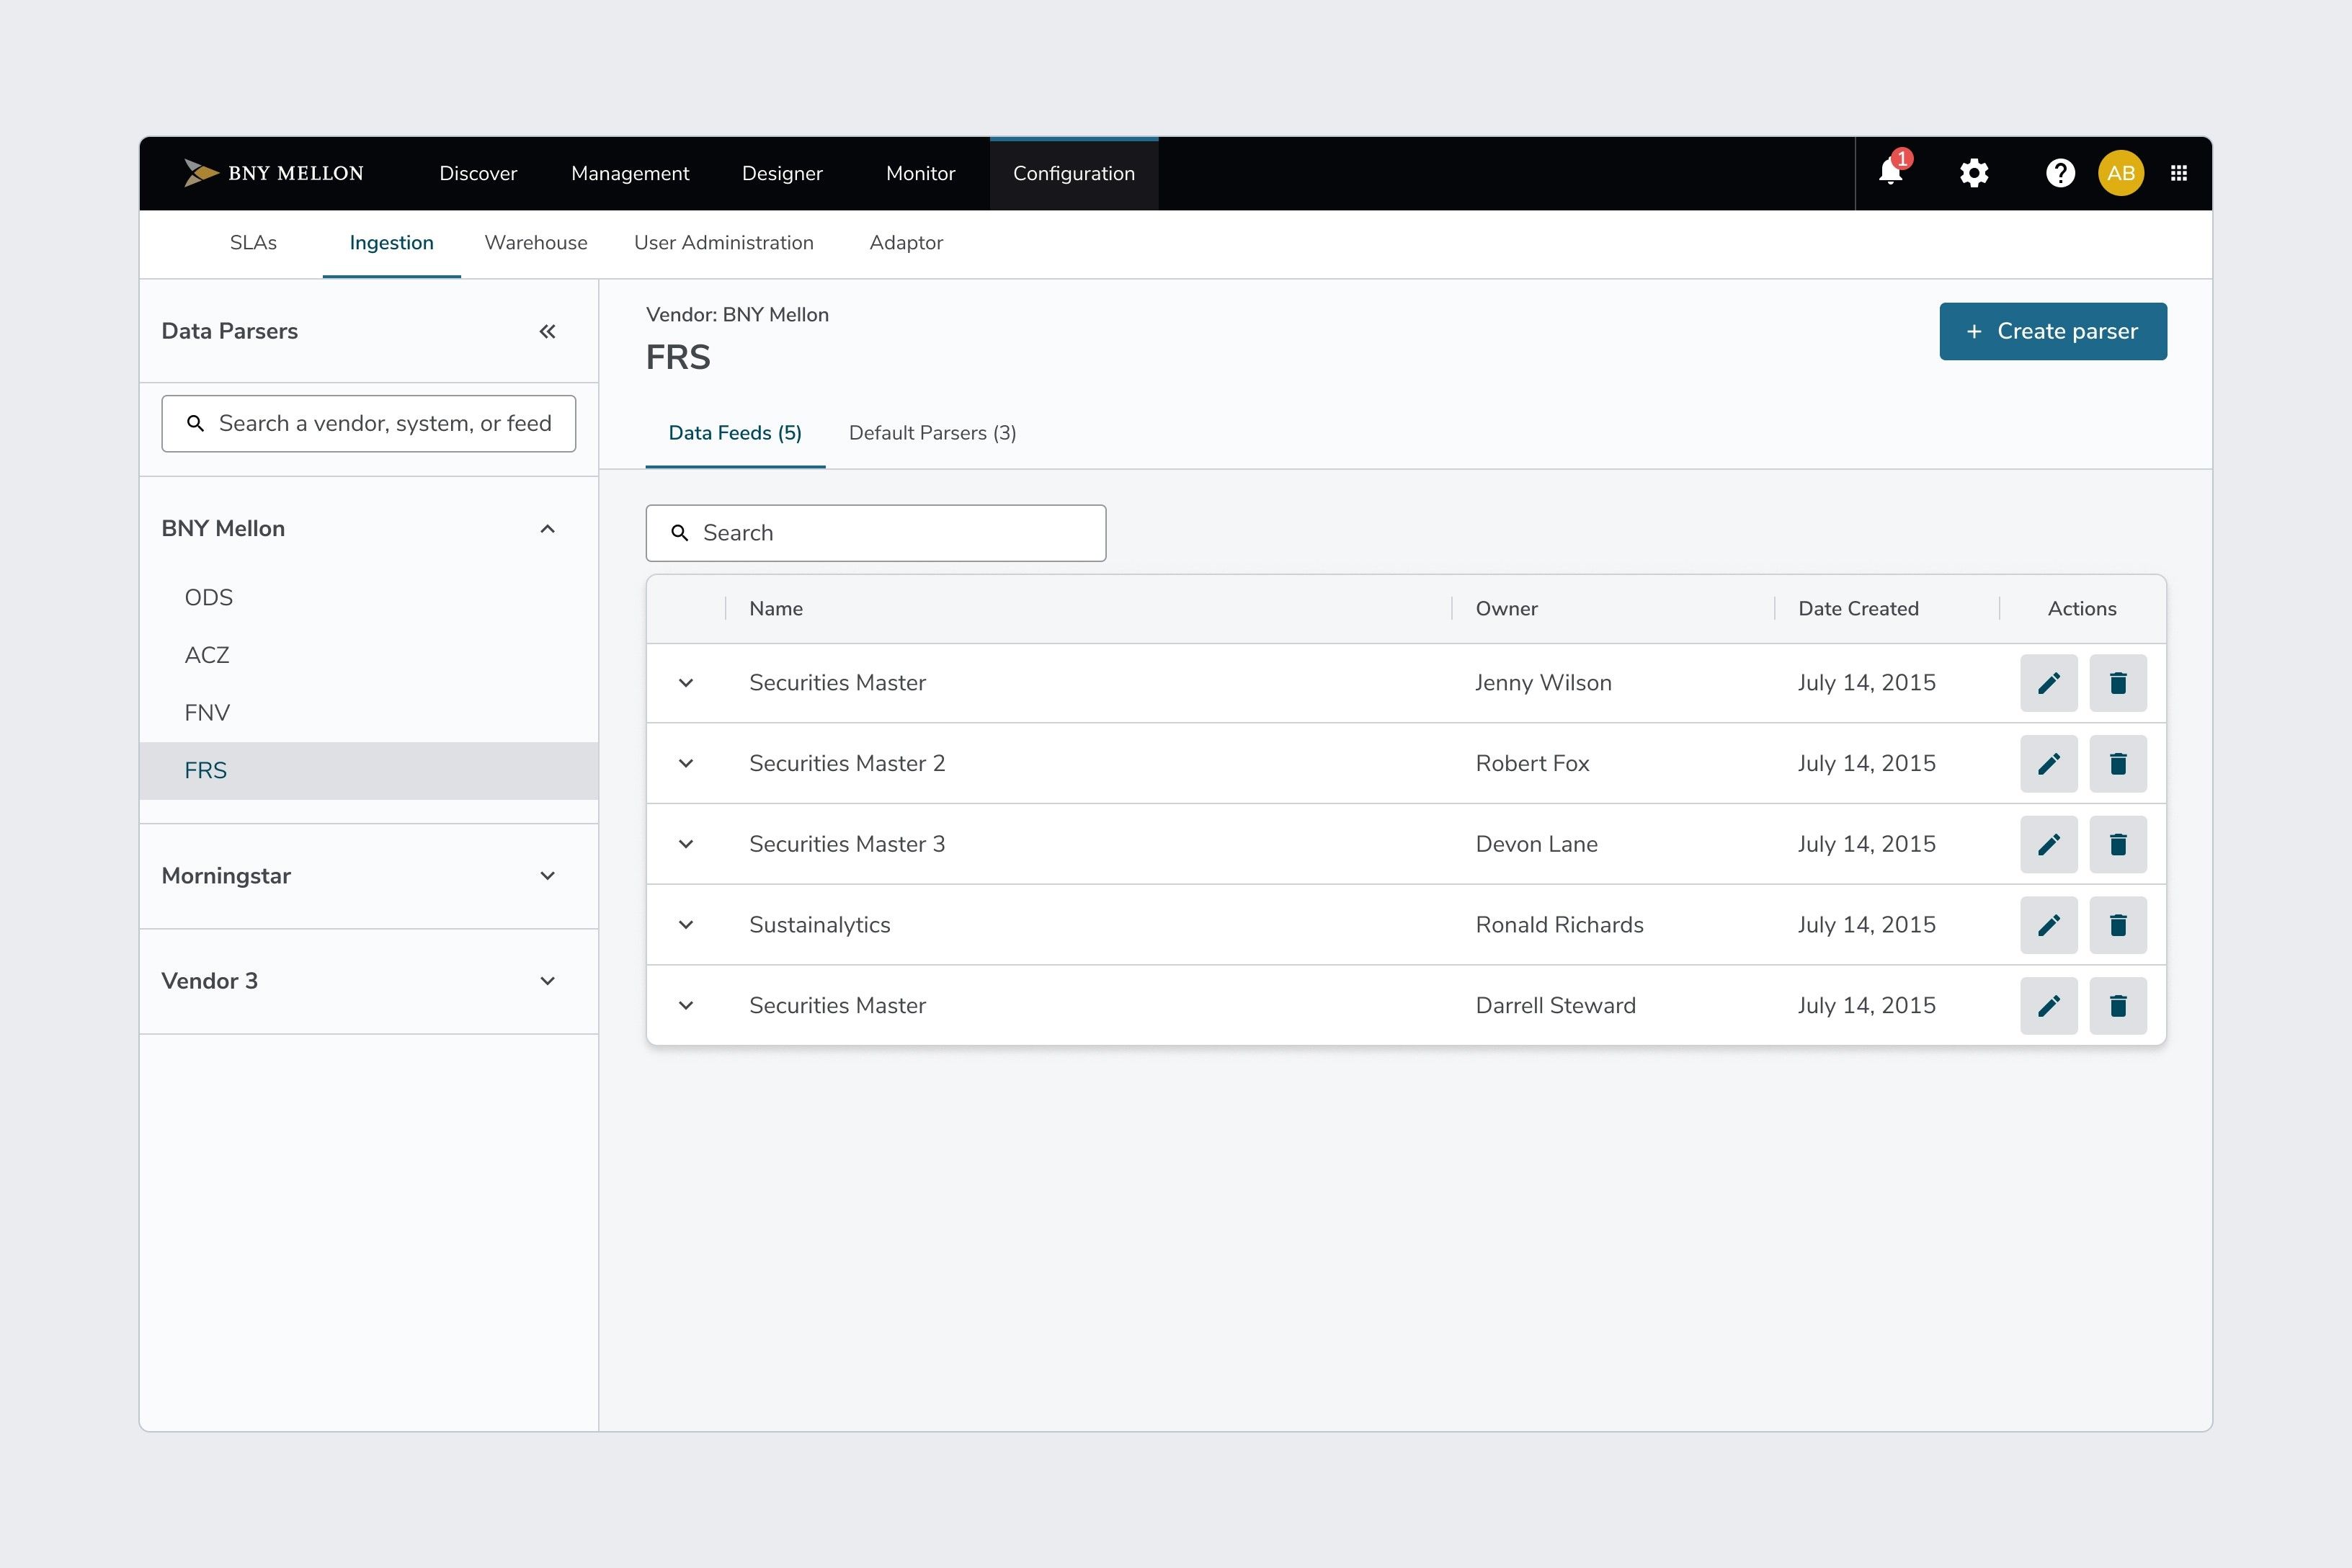Collapse the BNY Mellon vendor group

tap(547, 528)
